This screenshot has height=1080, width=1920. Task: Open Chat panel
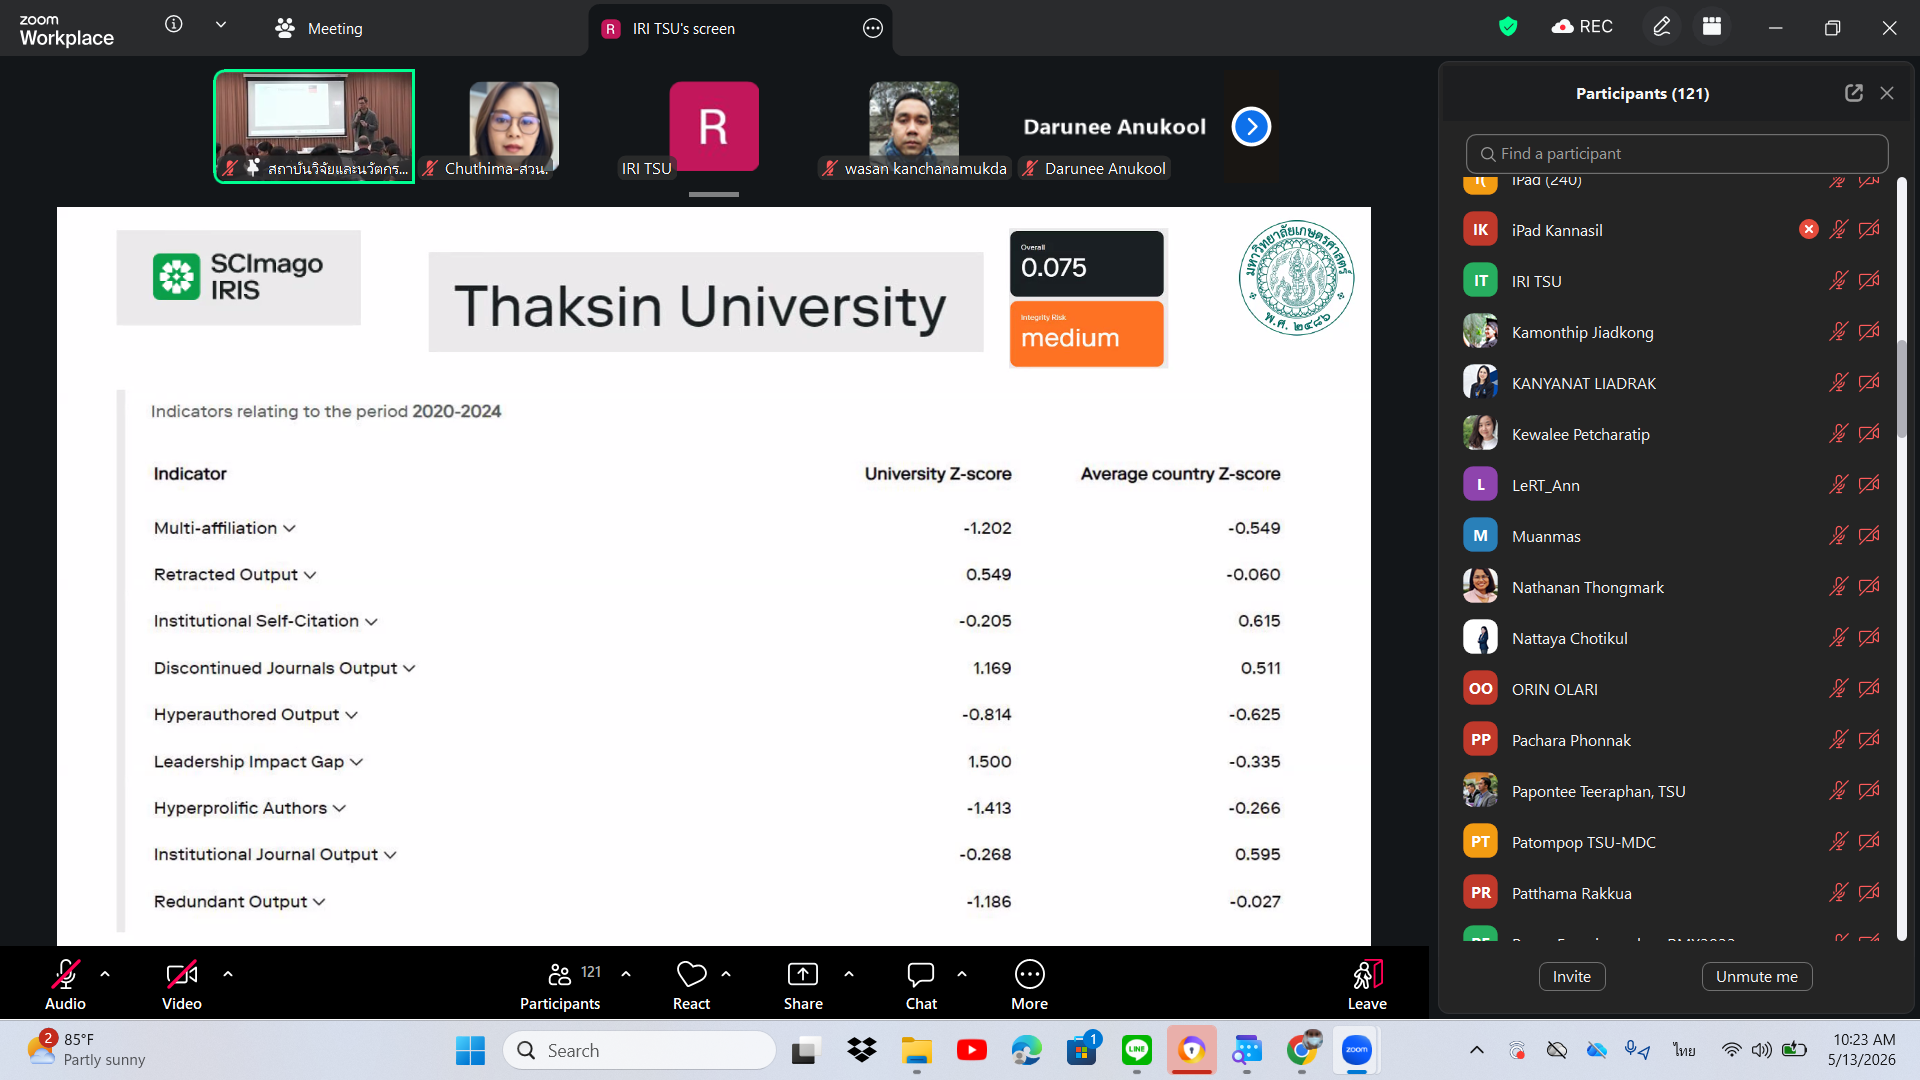(921, 986)
